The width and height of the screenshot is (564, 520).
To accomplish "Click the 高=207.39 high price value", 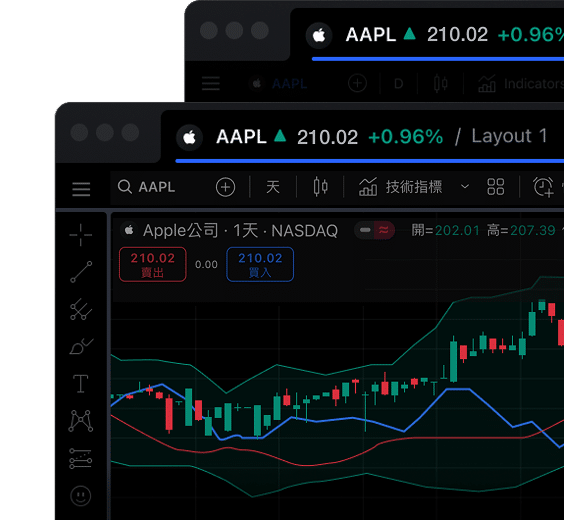I will pos(521,231).
